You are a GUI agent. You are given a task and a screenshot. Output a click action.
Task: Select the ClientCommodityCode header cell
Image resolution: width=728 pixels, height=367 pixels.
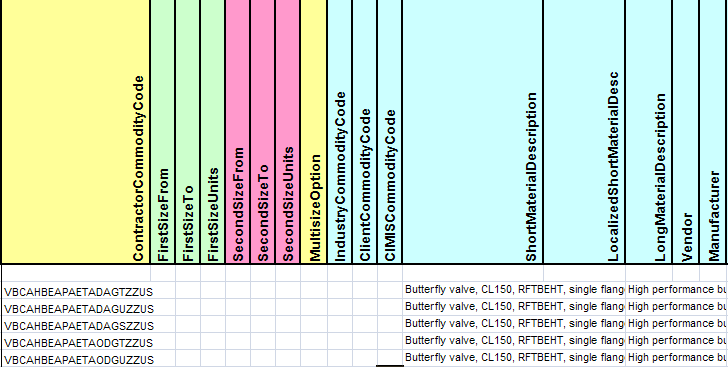coord(365,132)
